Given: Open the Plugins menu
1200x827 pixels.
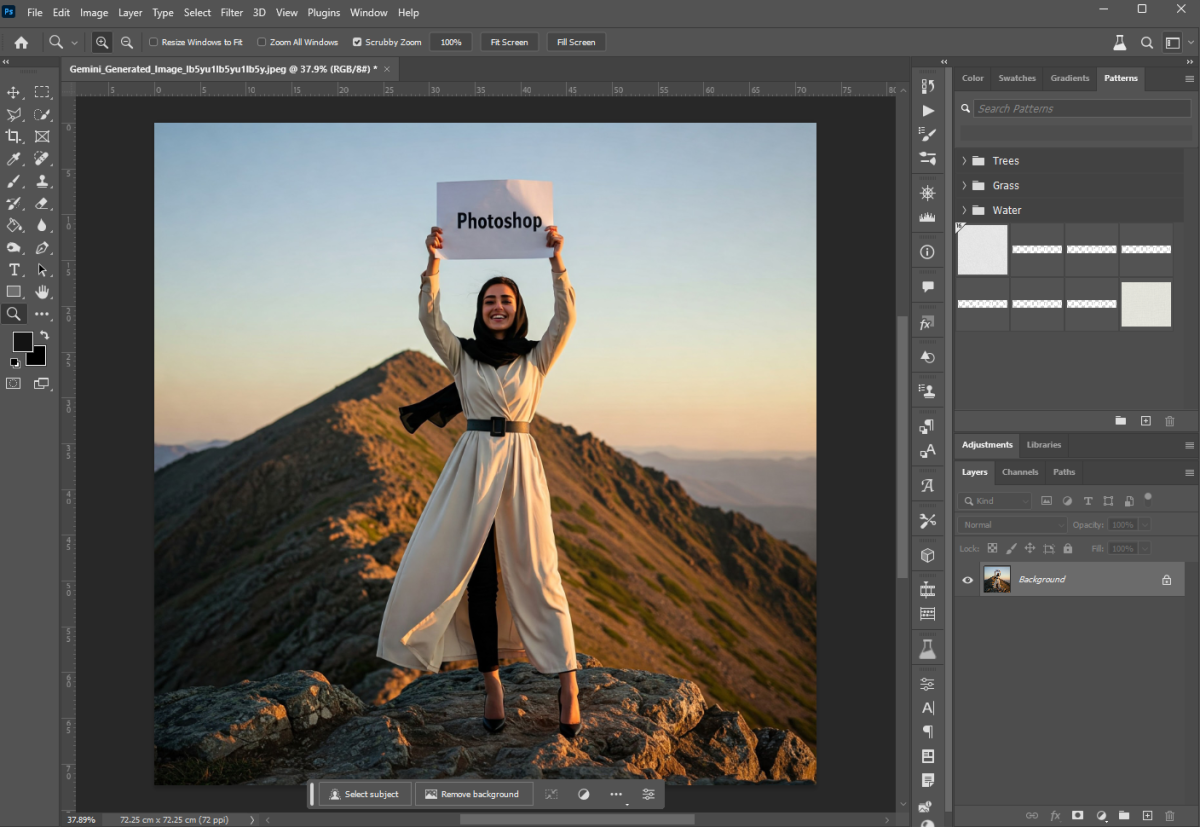Looking at the screenshot, I should [x=324, y=13].
